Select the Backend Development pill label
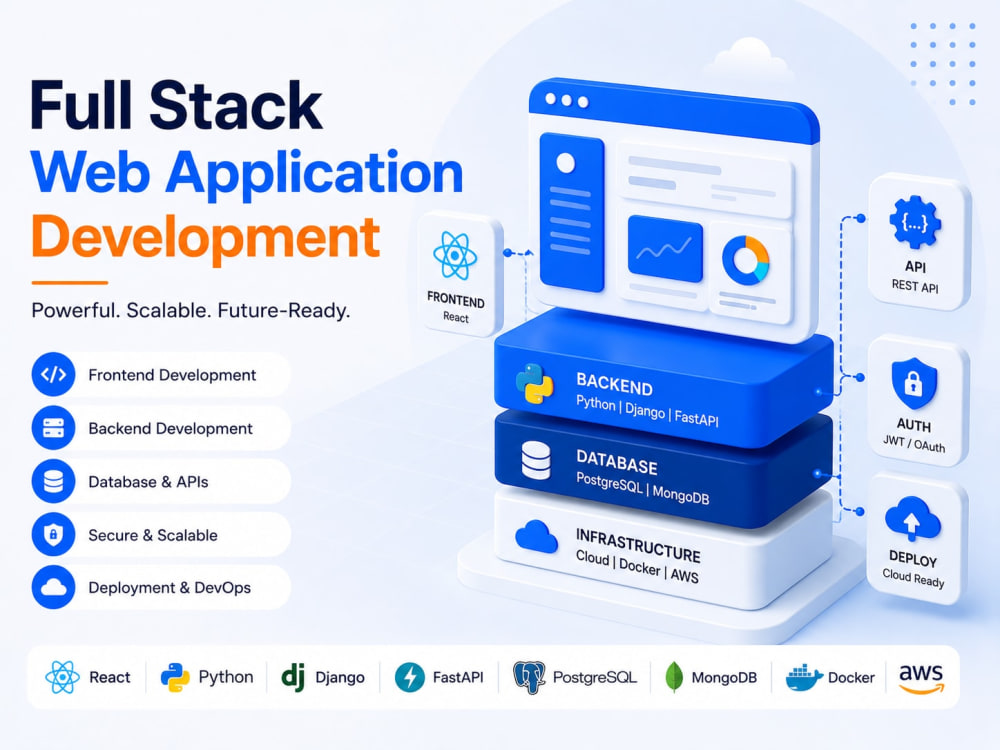This screenshot has width=1000, height=750. tap(170, 428)
